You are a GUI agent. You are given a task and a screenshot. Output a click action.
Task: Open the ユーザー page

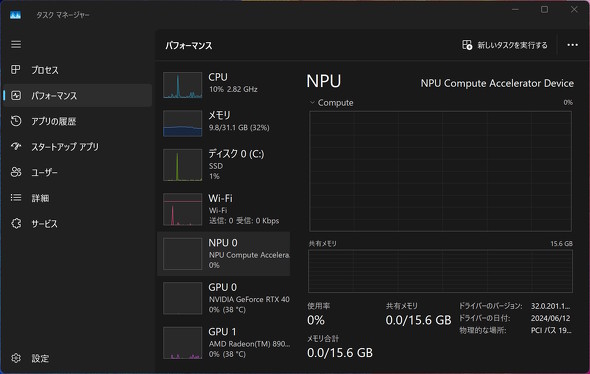click(x=78, y=172)
